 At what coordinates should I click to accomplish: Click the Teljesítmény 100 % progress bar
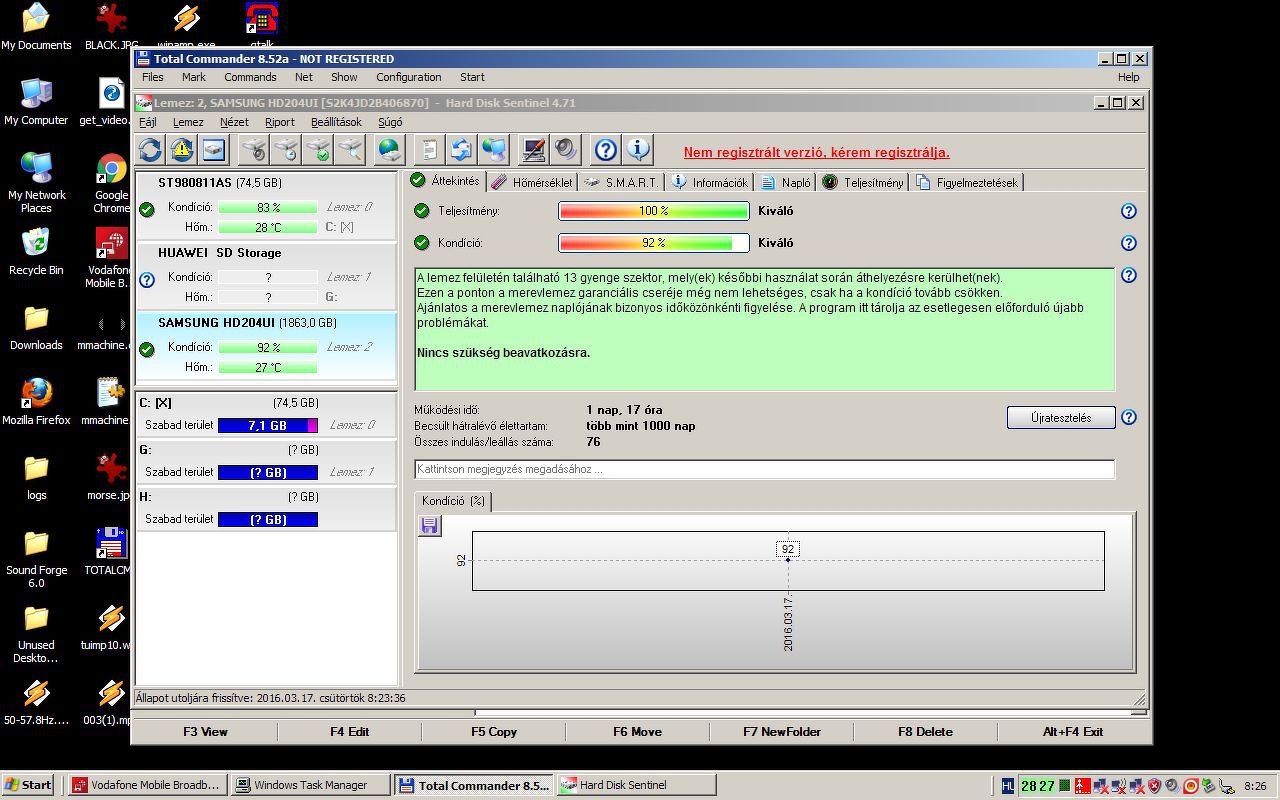pos(654,211)
